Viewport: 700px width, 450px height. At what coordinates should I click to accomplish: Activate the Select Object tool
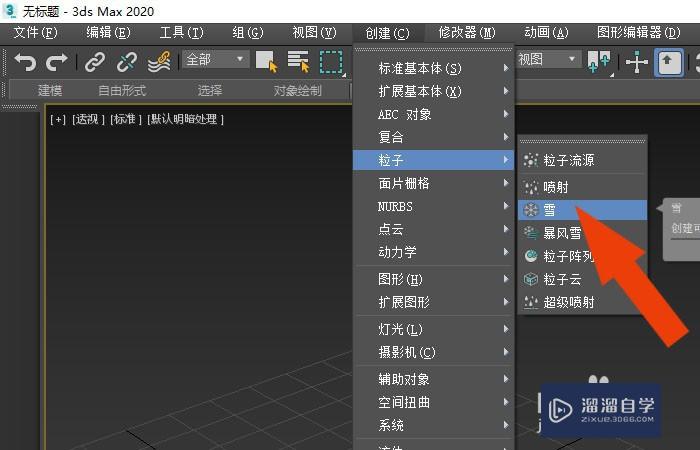click(x=267, y=61)
